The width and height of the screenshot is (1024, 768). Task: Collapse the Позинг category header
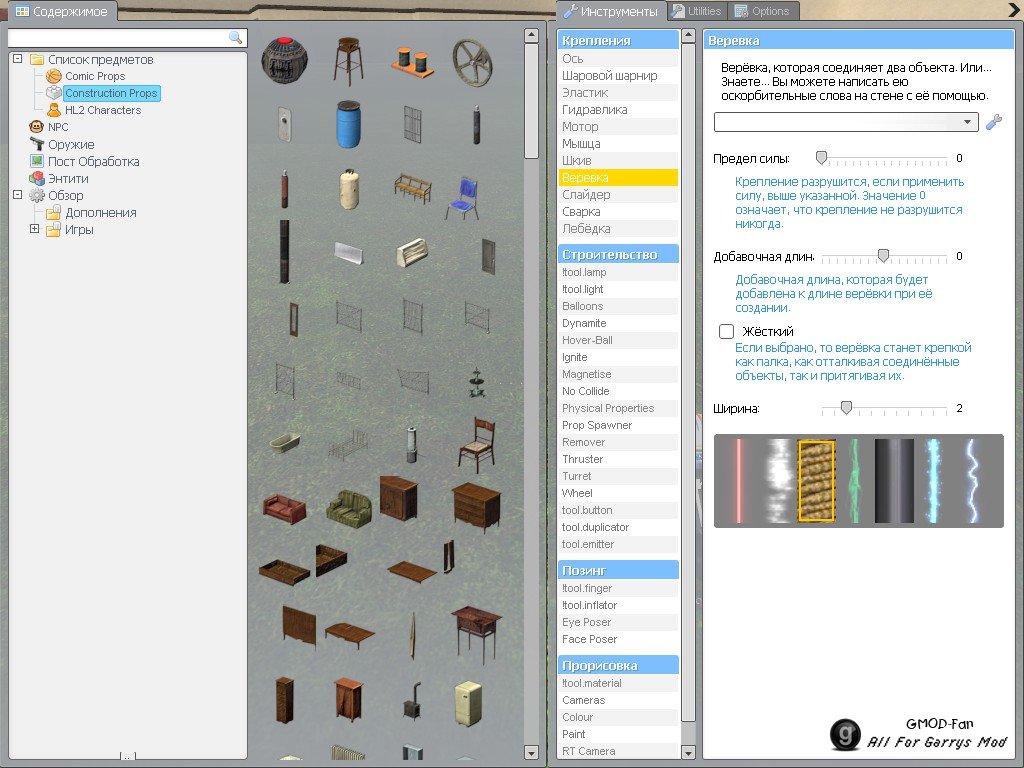coord(618,570)
